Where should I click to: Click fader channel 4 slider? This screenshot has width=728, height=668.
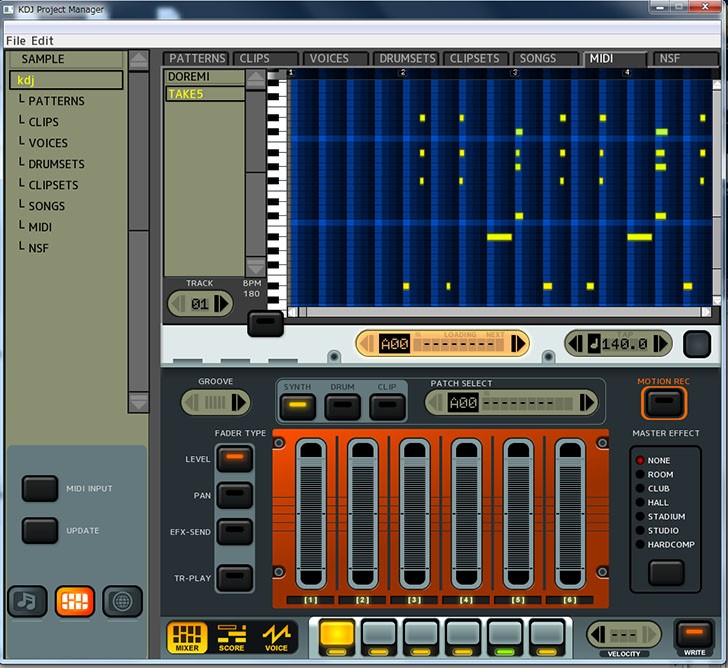point(466,514)
